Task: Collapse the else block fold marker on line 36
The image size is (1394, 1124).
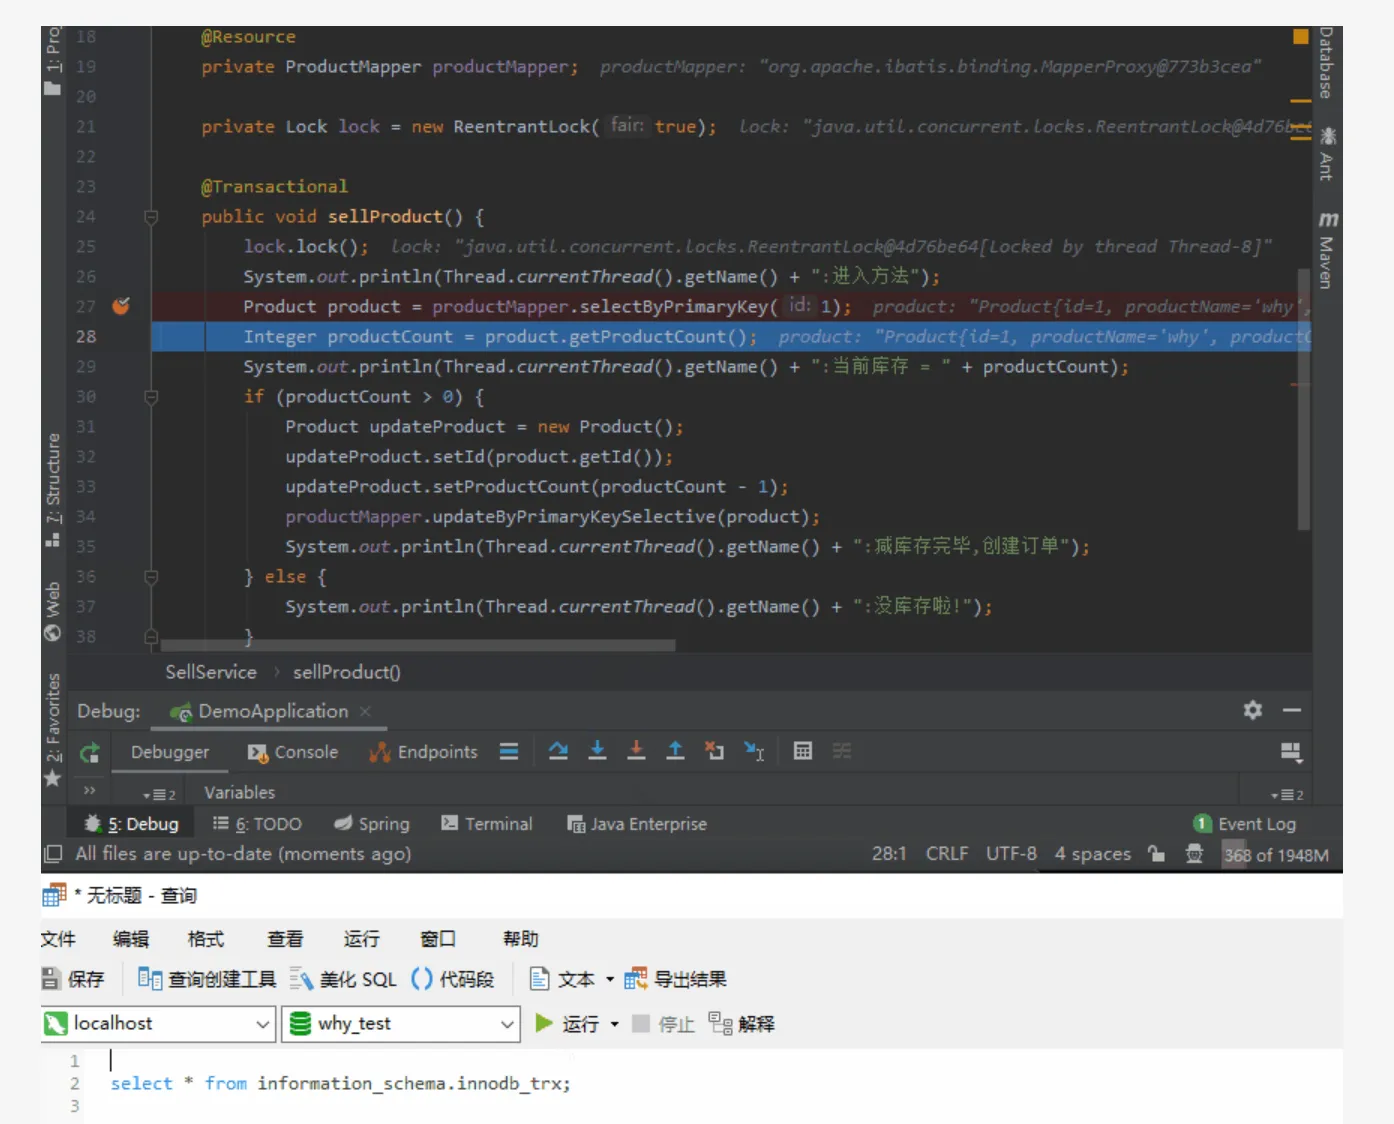Action: [151, 577]
